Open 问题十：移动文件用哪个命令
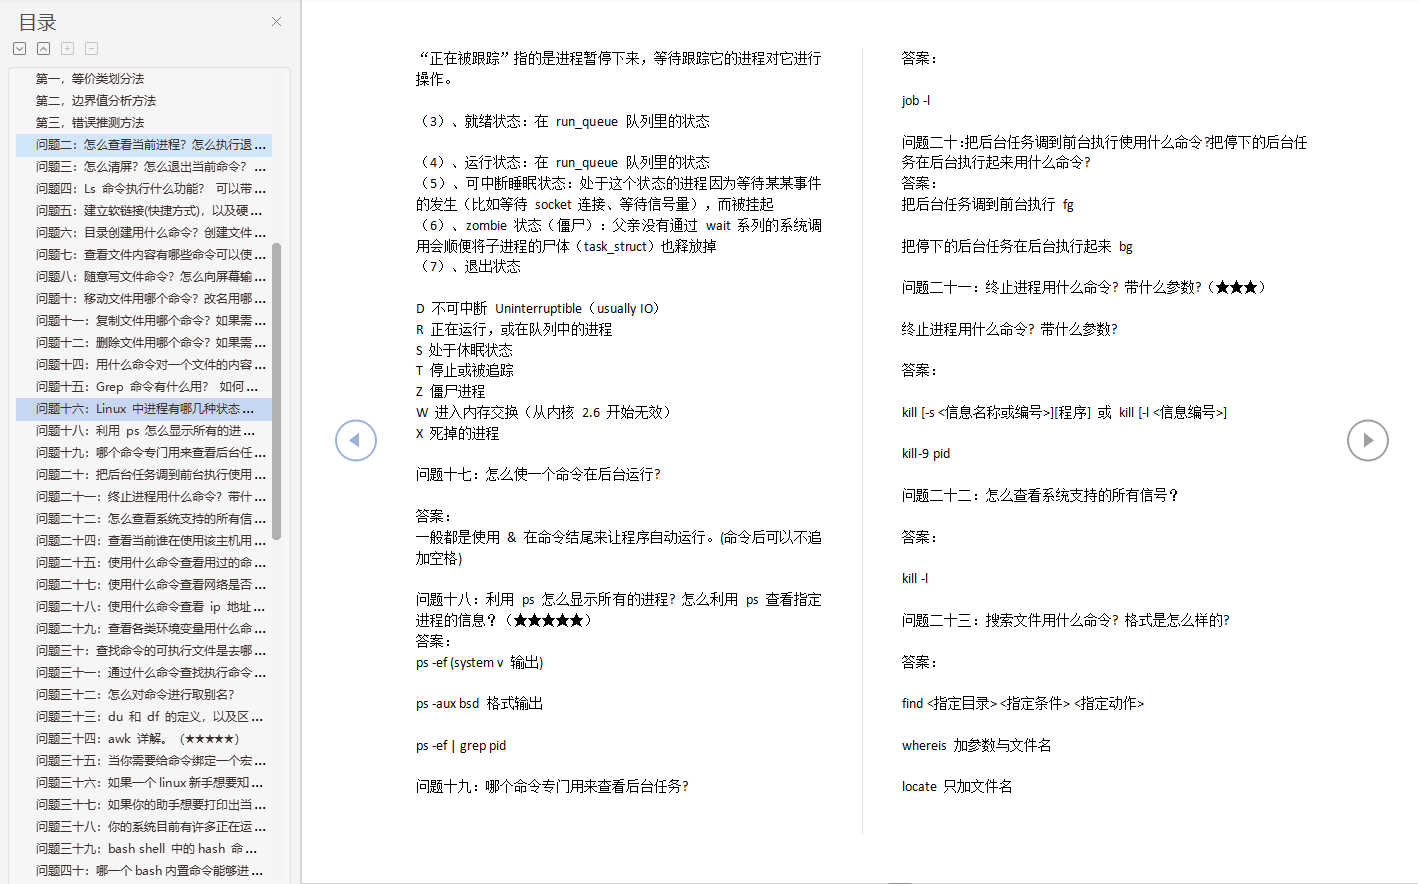 (144, 299)
